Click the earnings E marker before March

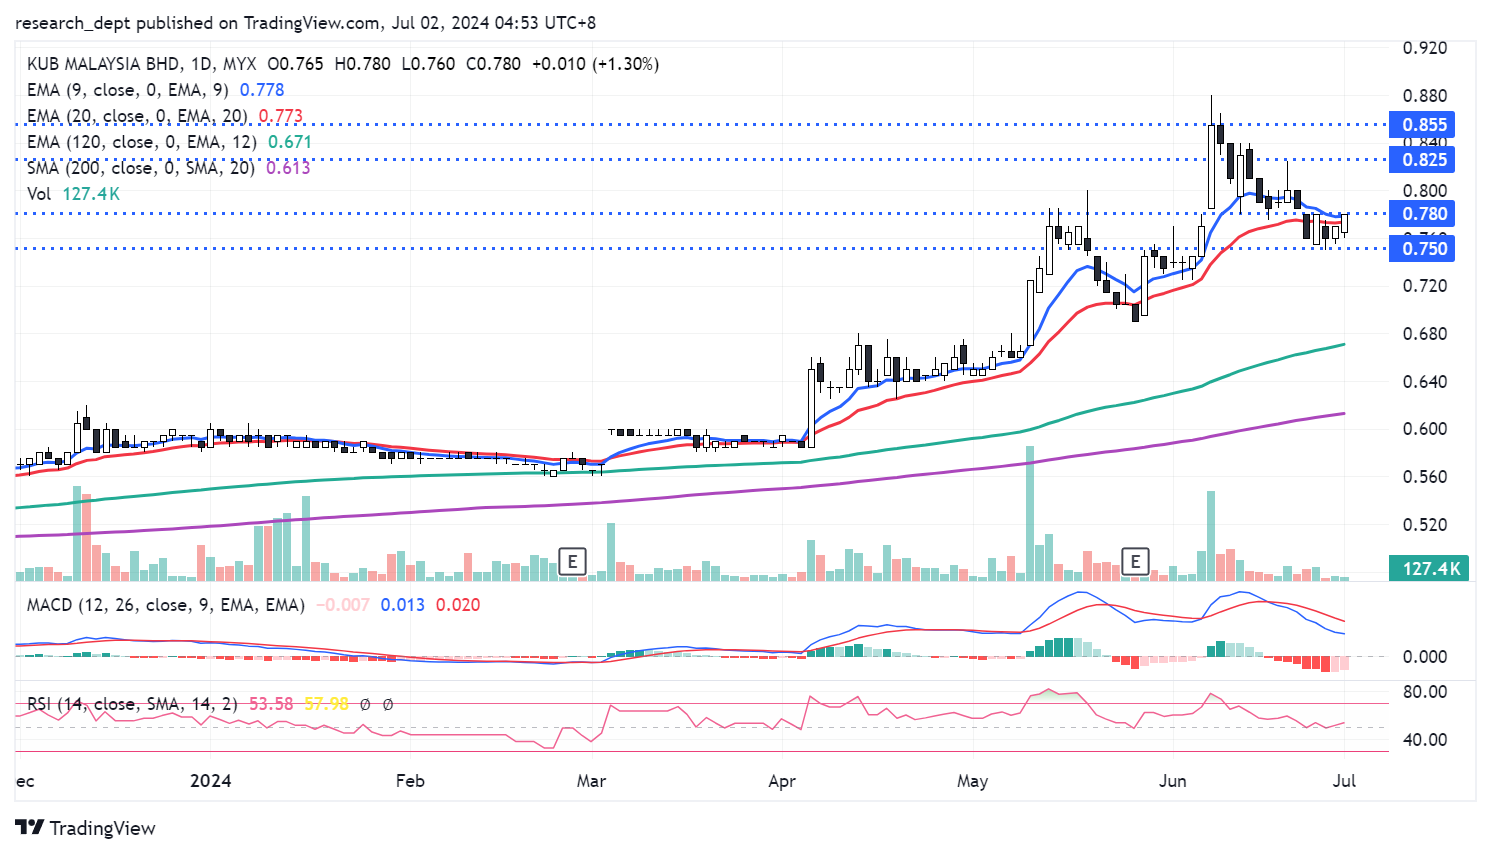572,561
